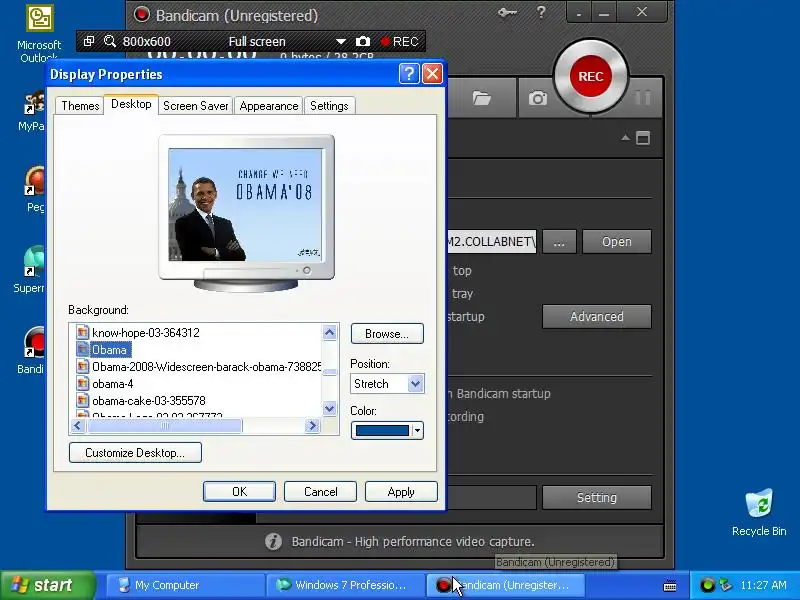Click the up-arrow collapse icon in Bandicam panel
The width and height of the screenshot is (800, 600).
tap(625, 138)
